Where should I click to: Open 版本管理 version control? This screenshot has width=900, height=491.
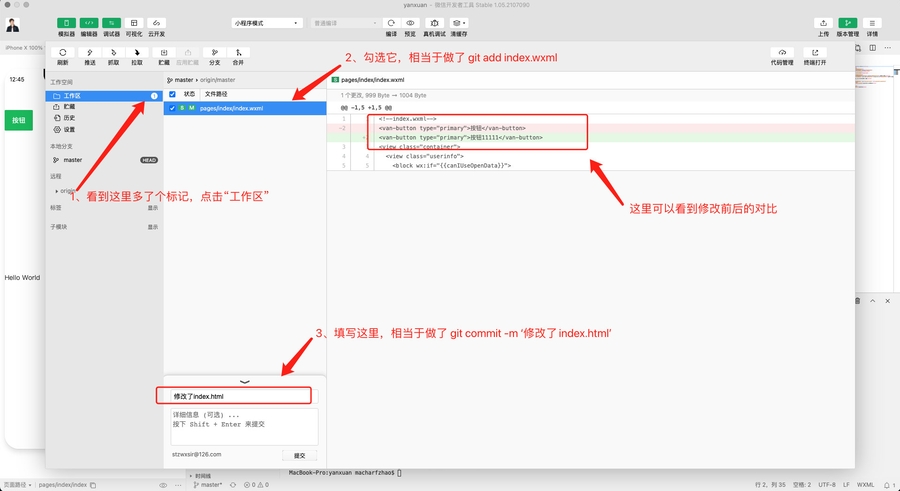pyautogui.click(x=847, y=23)
